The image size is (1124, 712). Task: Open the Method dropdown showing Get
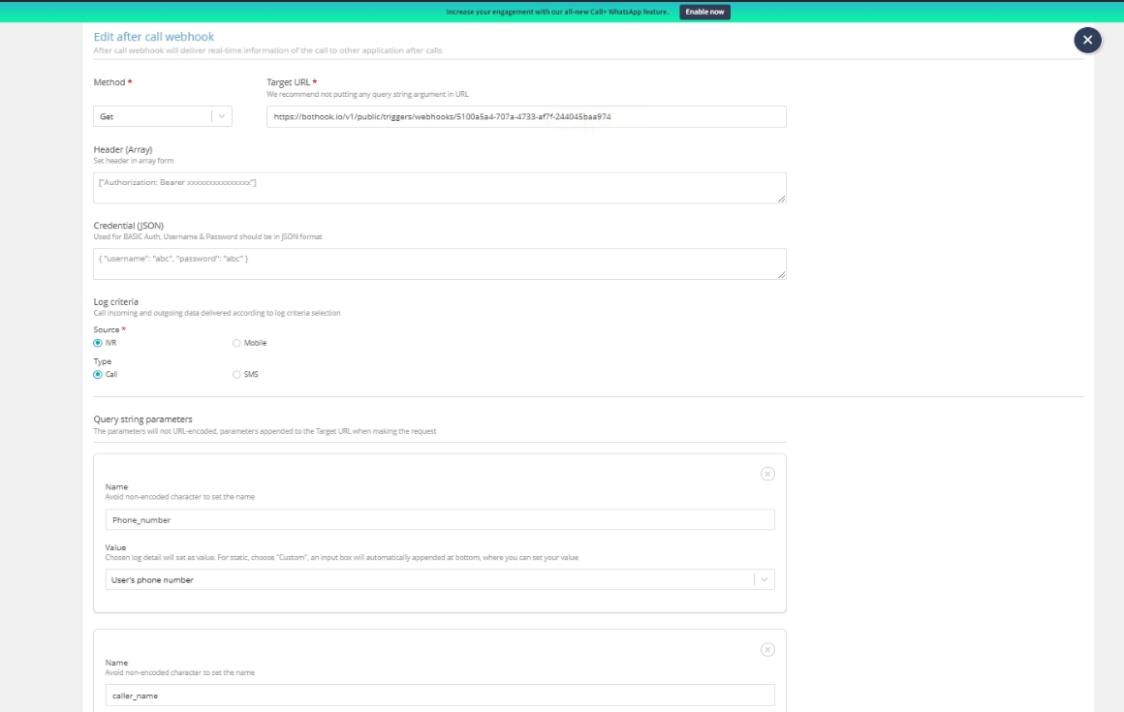(152, 117)
